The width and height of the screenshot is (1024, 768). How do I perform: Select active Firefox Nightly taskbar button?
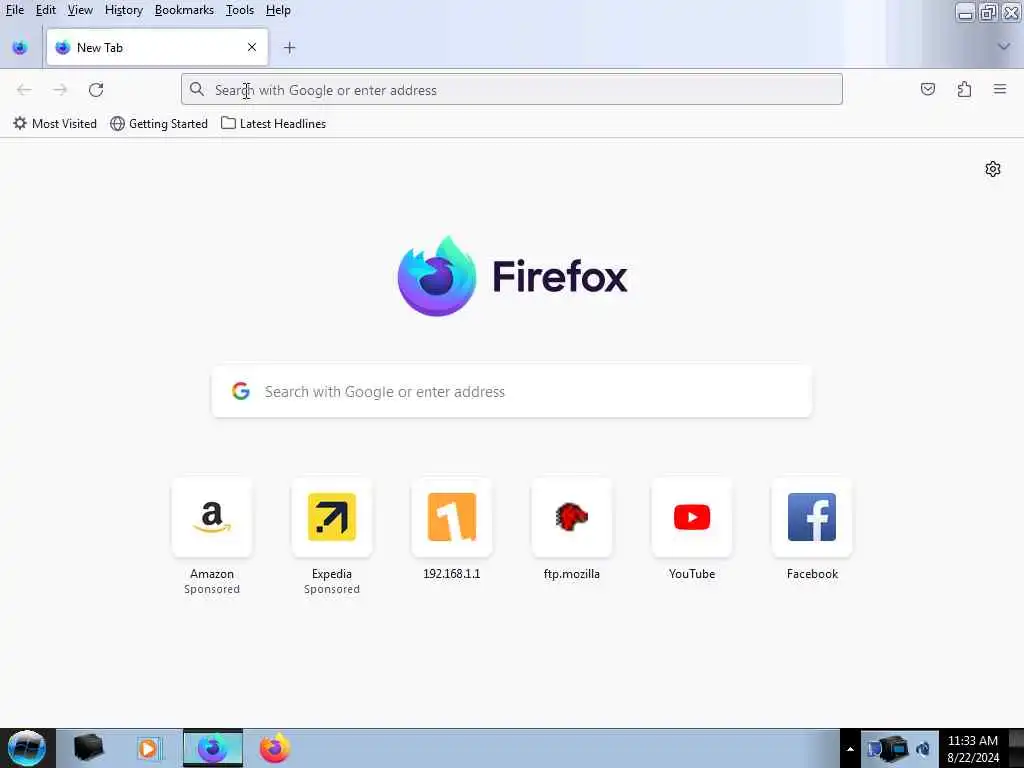pos(213,748)
